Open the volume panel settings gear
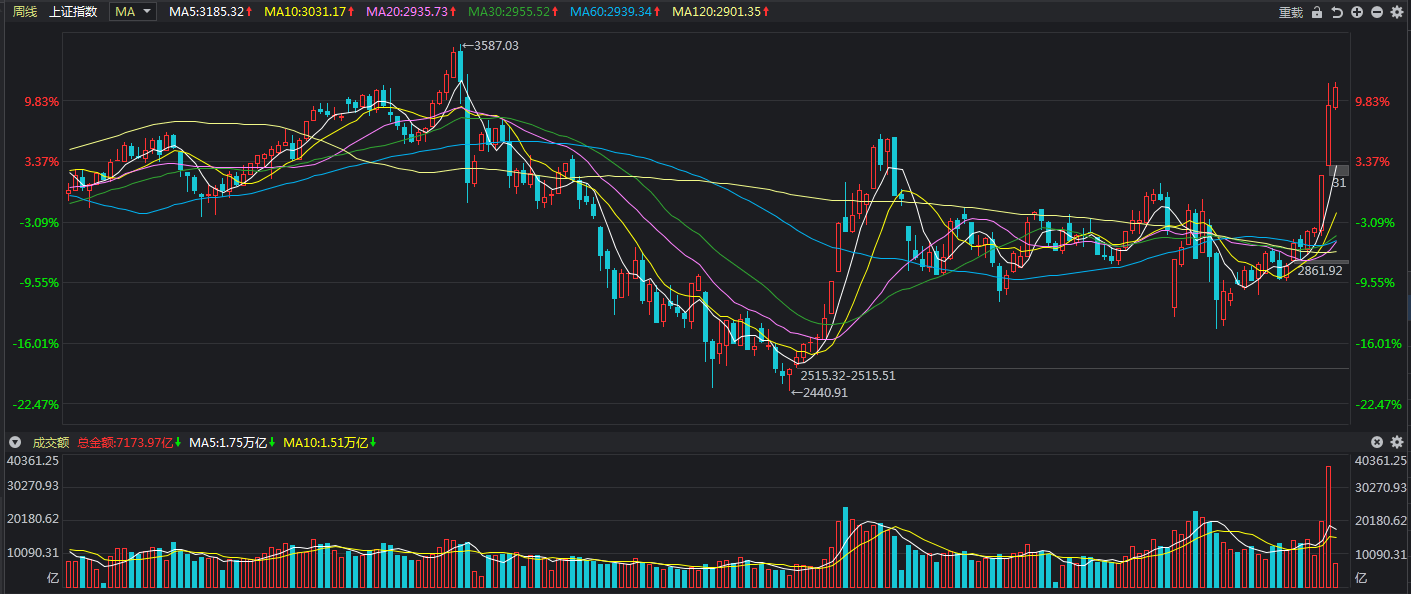Screen dimensions: 1411x594 tap(1397, 442)
